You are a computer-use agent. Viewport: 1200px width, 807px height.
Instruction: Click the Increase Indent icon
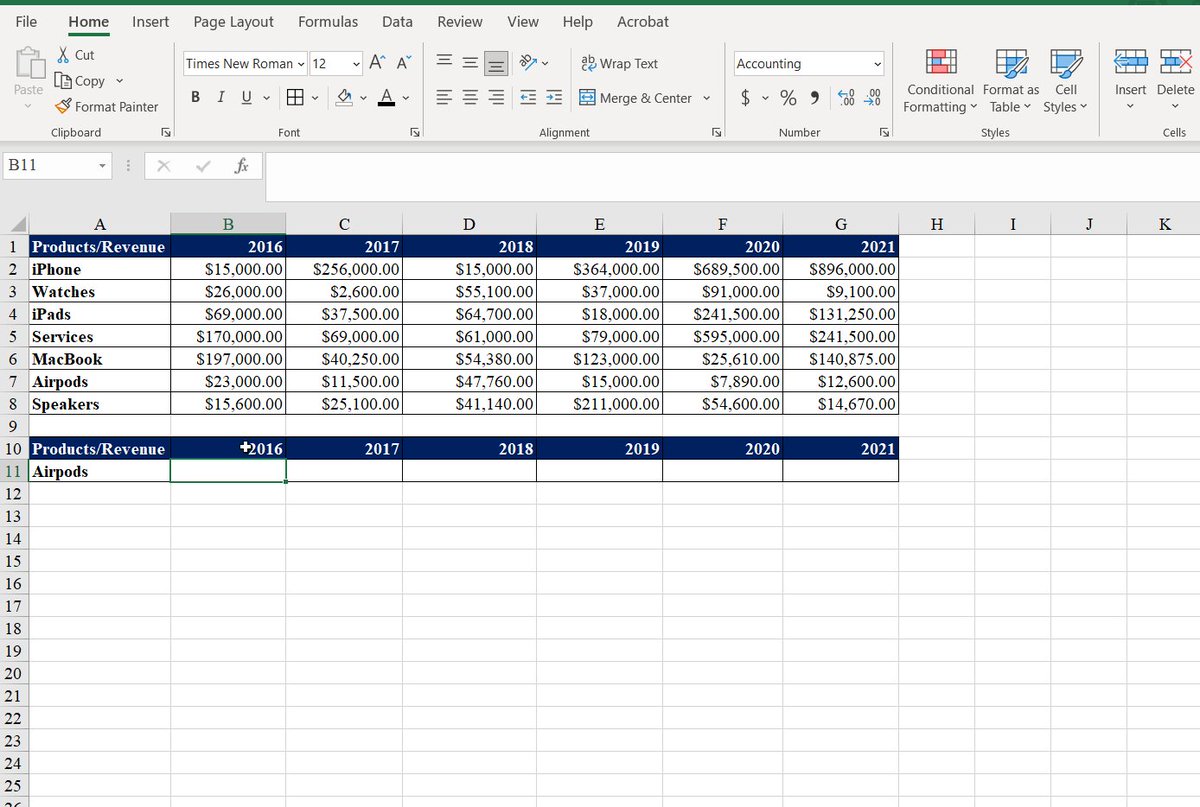[553, 98]
